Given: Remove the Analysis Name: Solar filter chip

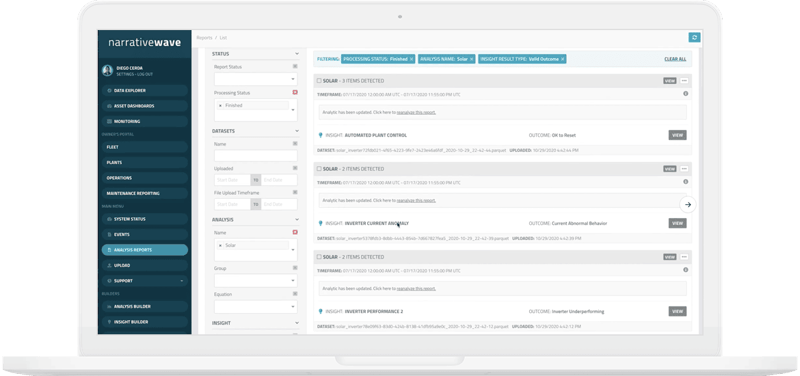Looking at the screenshot, I should click(471, 59).
